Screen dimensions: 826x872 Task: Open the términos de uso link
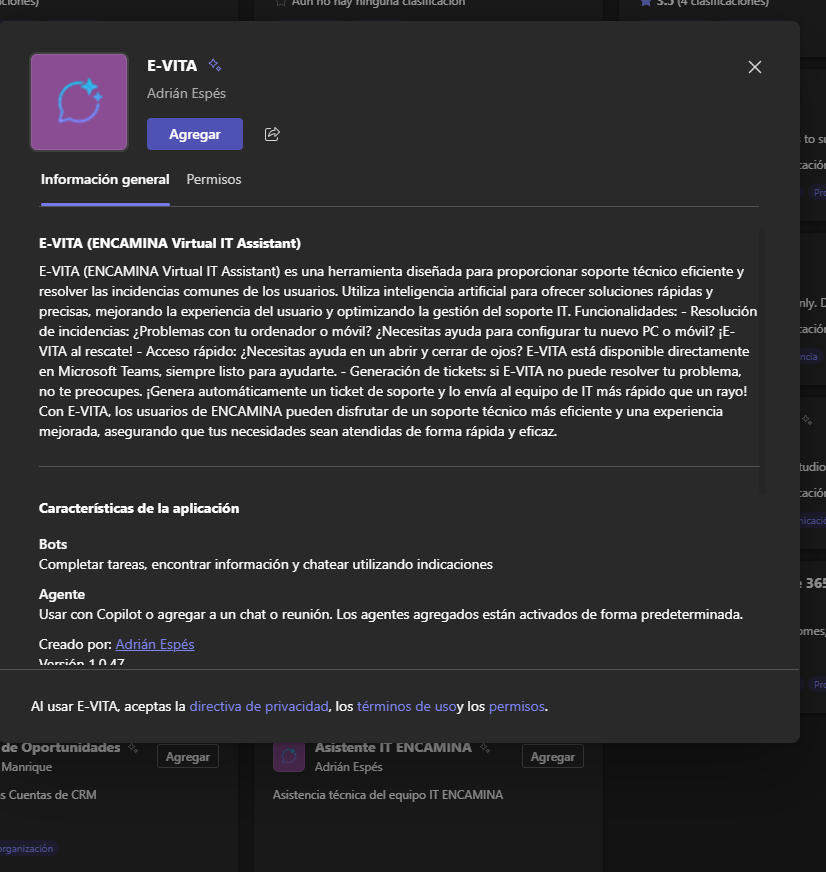pos(407,706)
